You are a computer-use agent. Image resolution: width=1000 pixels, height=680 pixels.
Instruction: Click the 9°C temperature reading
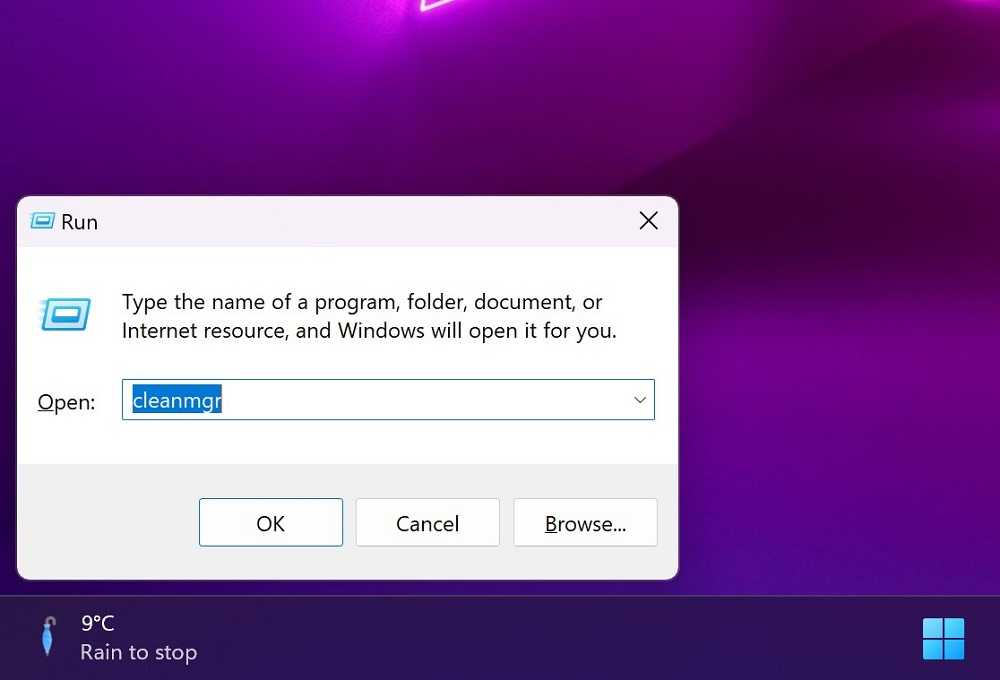point(98,623)
